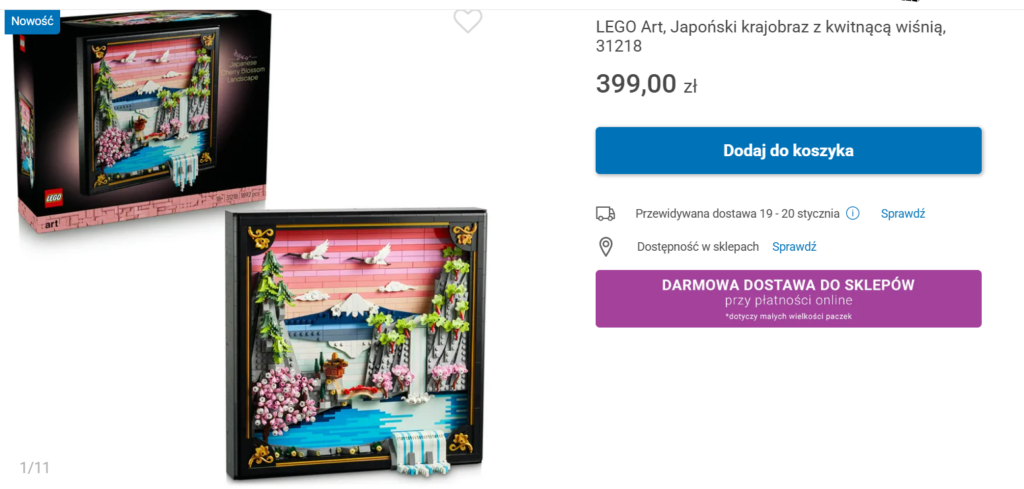
Task: Enlarge the built cherry blossom frame image
Action: click(356, 343)
